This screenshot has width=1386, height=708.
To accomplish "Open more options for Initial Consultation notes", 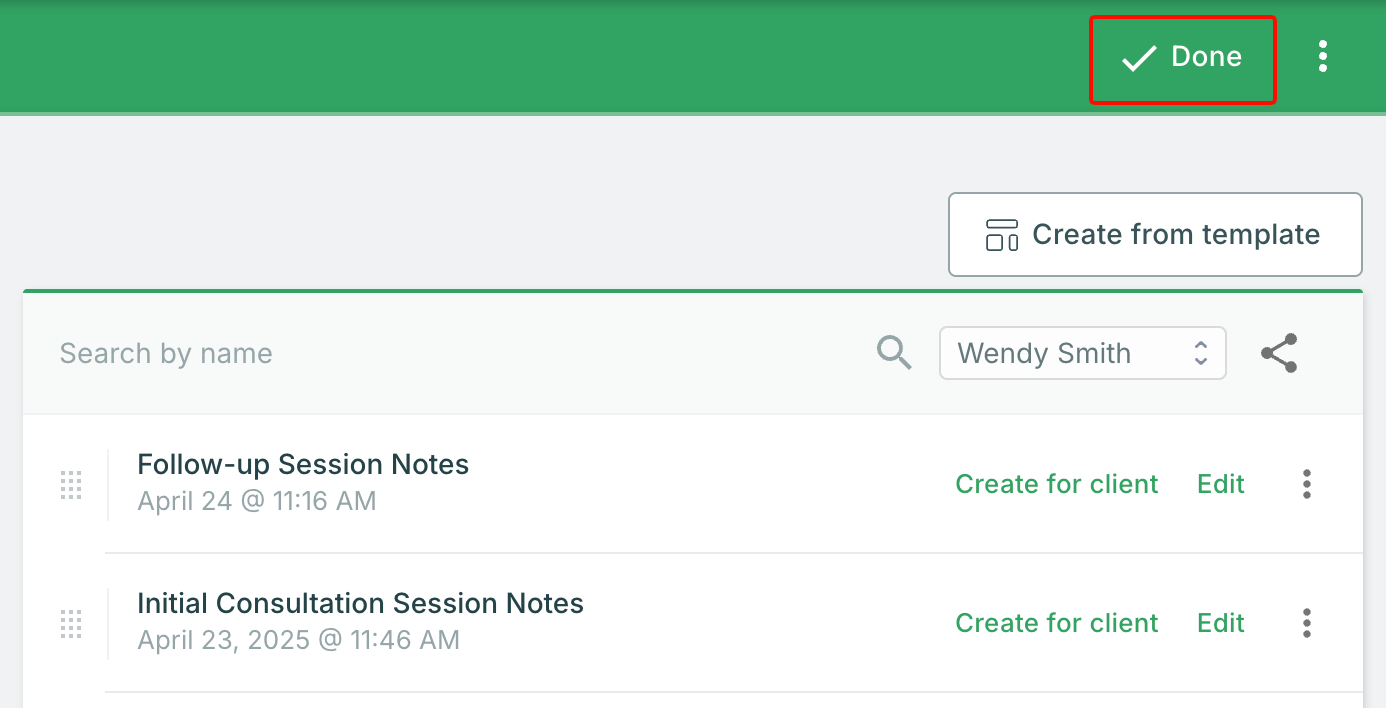I will pos(1307,623).
